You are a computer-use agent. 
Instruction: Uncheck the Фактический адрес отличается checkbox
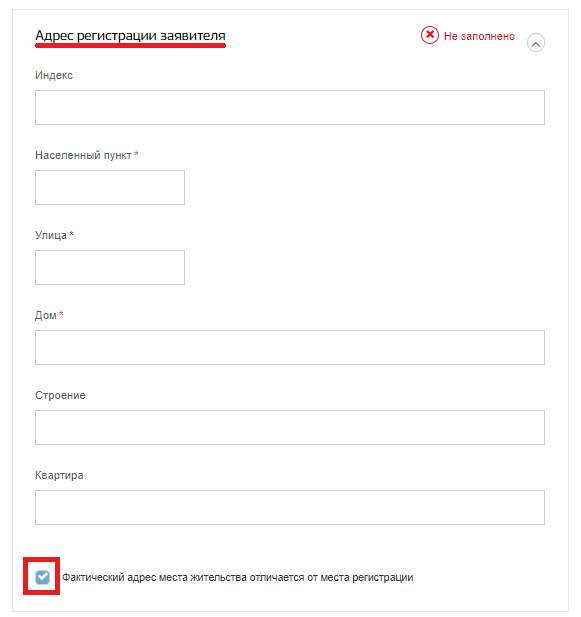[x=42, y=577]
